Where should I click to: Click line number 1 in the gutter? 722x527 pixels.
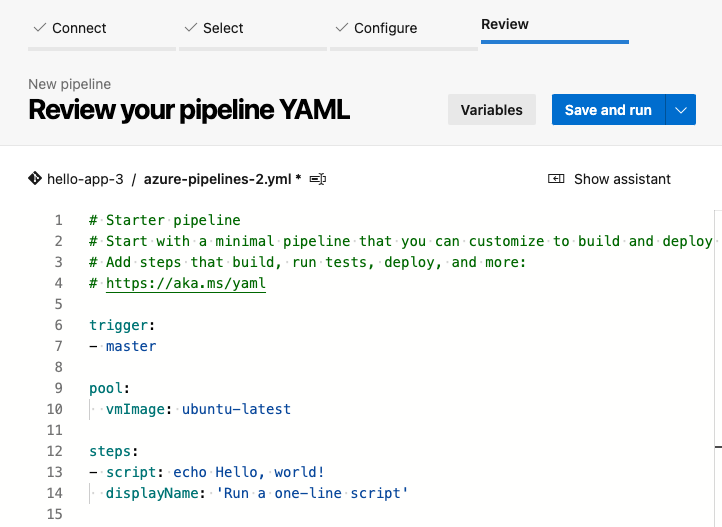(58, 220)
